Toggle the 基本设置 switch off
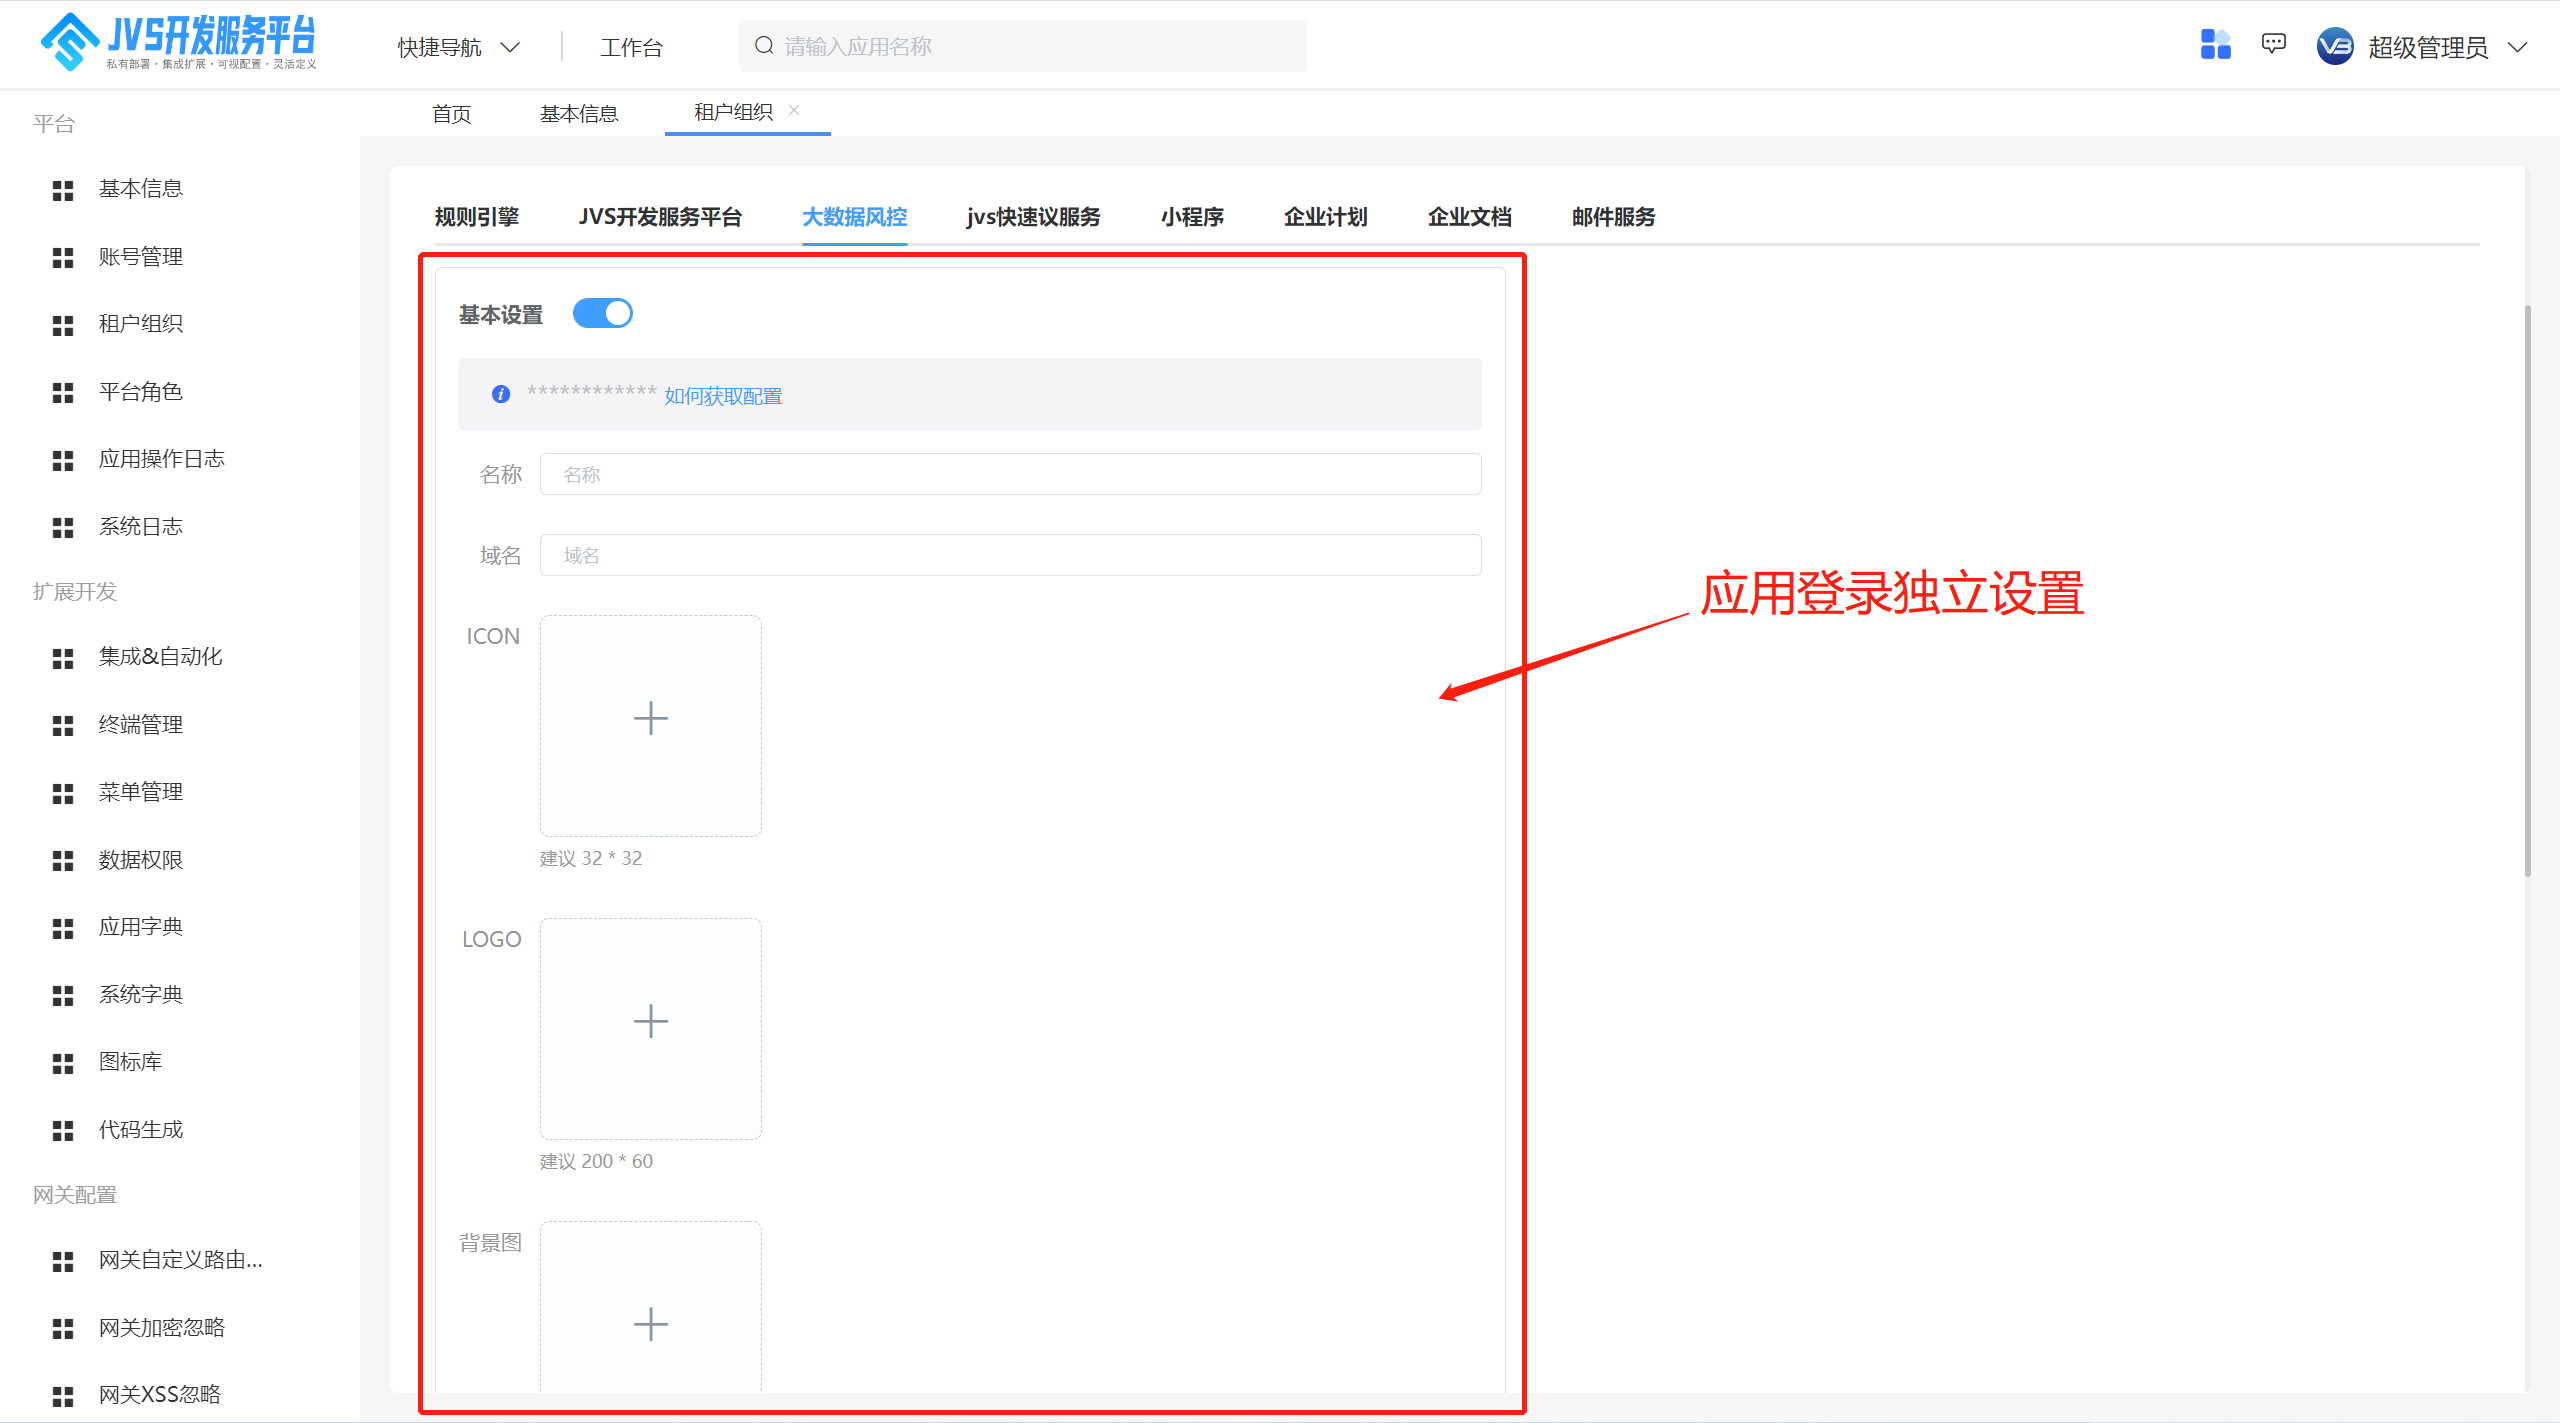Image resolution: width=2560 pixels, height=1423 pixels. coord(602,313)
